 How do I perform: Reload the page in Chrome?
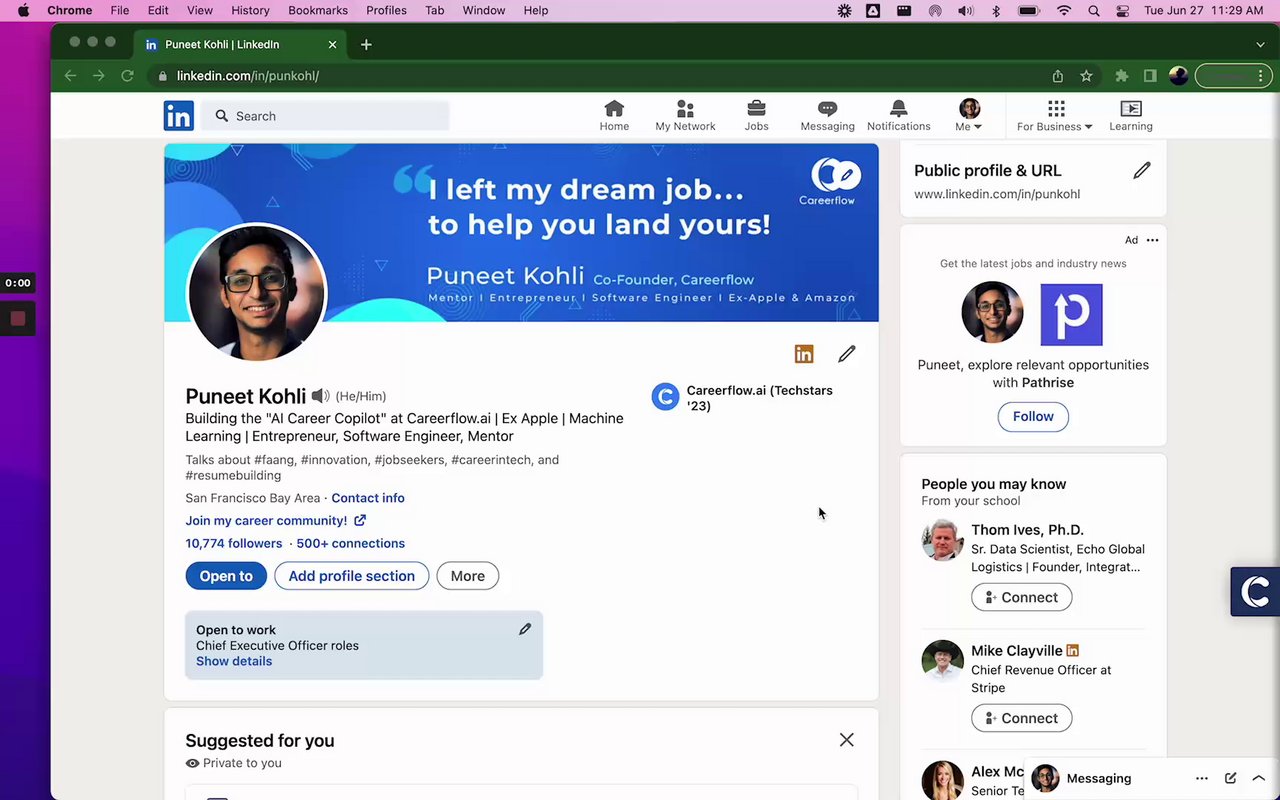[127, 76]
